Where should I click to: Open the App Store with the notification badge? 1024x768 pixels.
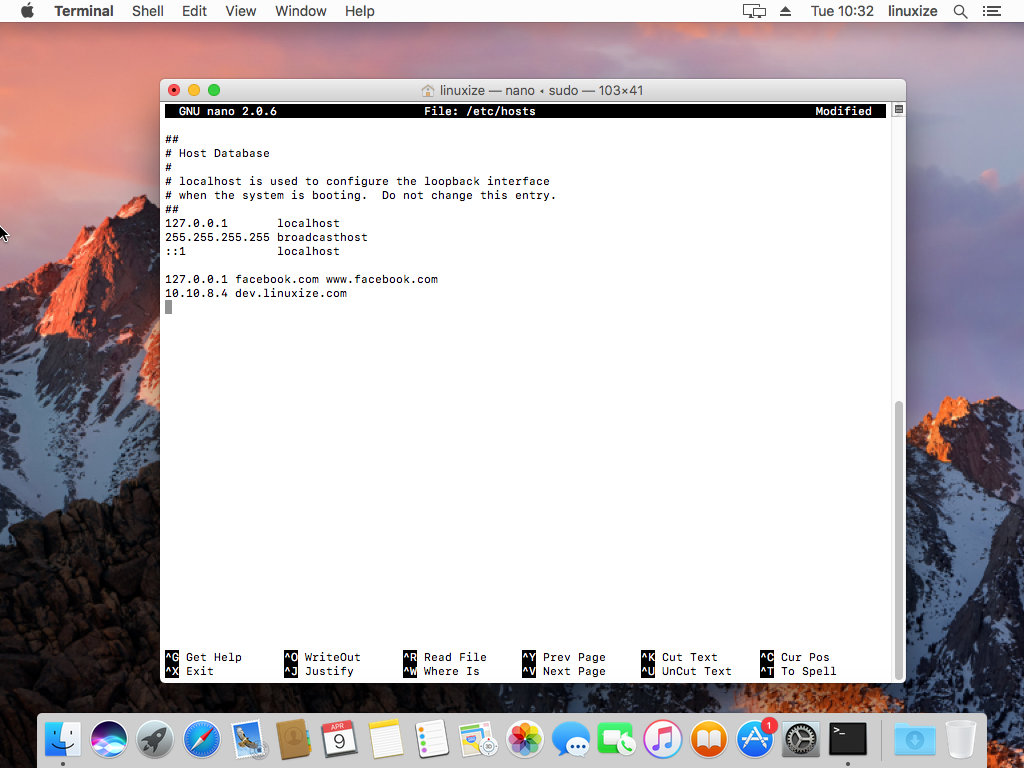[755, 741]
